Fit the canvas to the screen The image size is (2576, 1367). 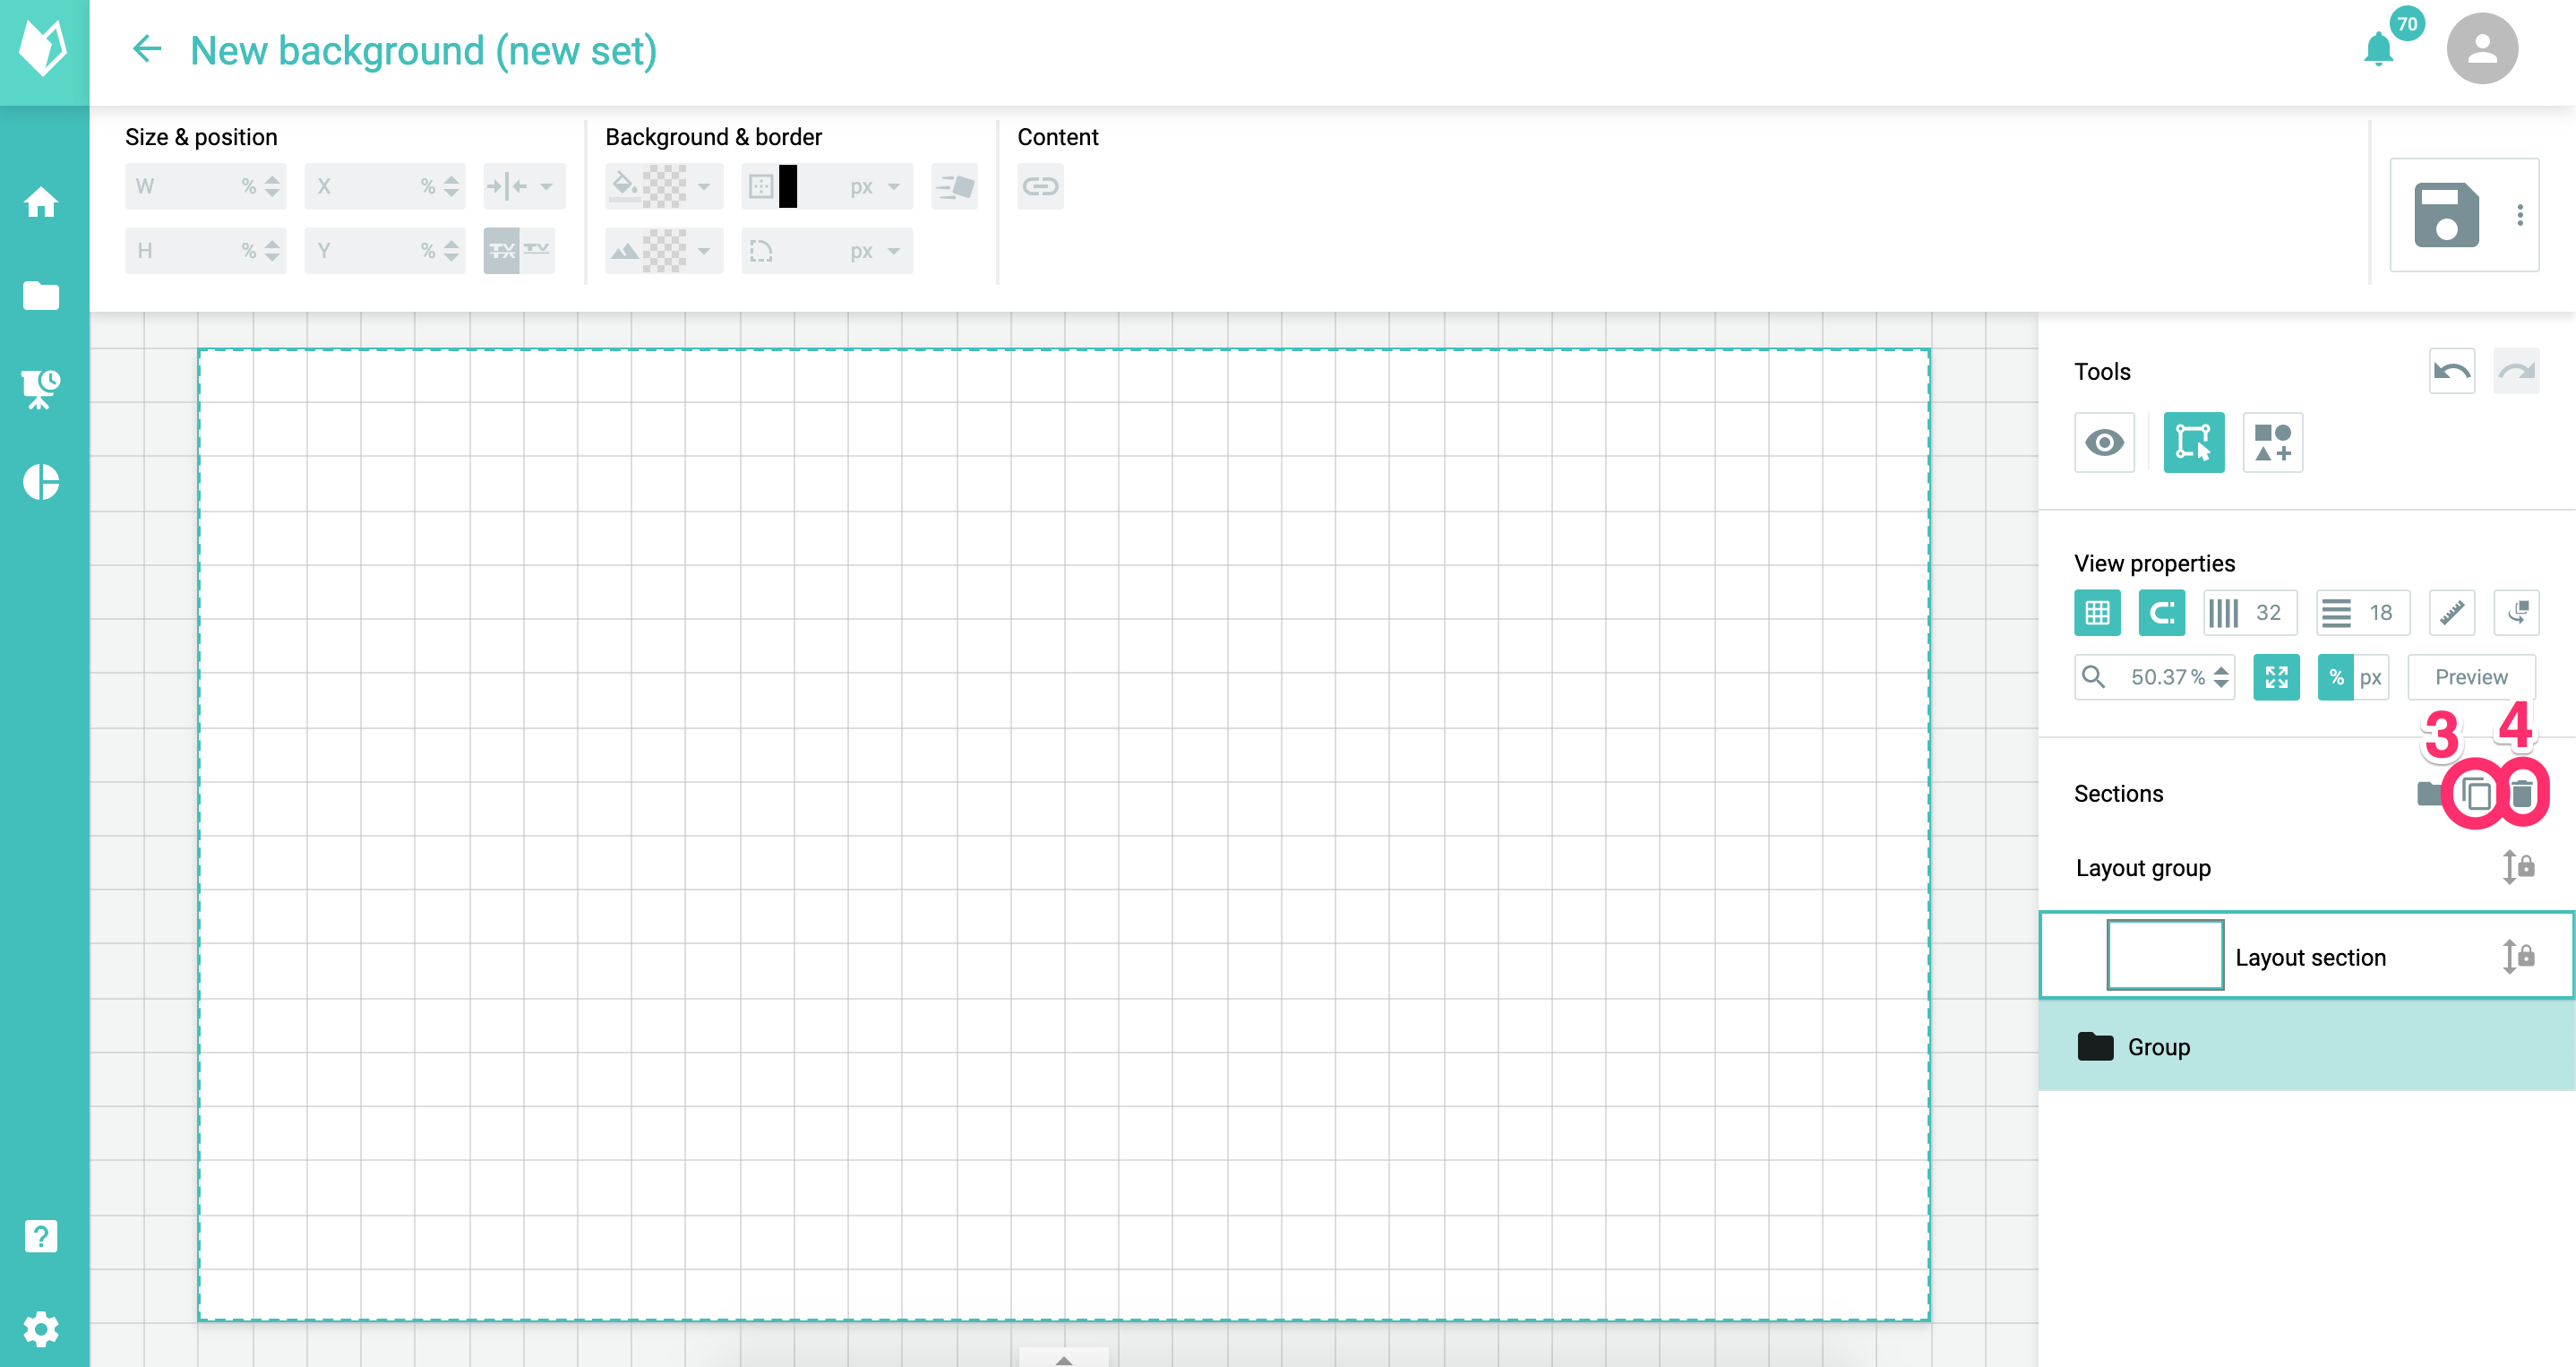[x=2276, y=677]
